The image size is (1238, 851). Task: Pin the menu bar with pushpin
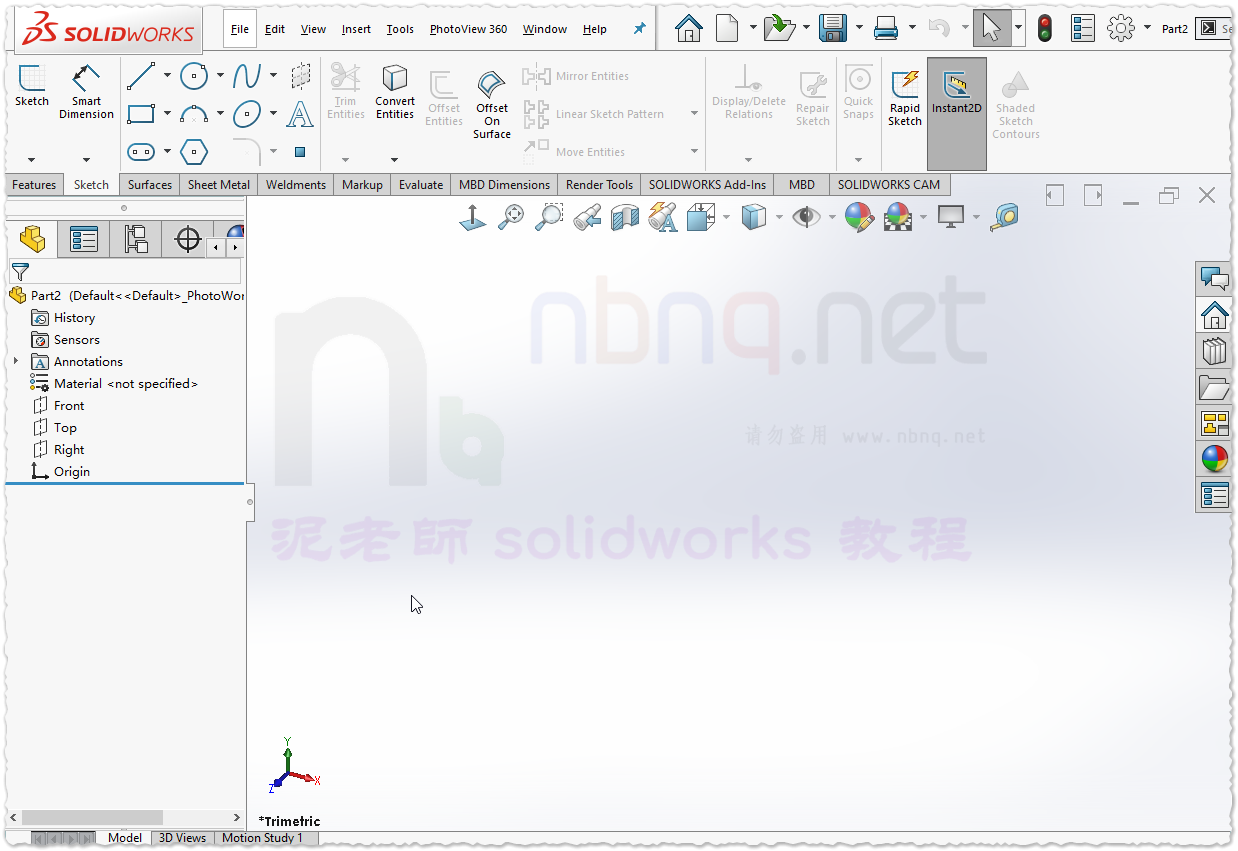pyautogui.click(x=640, y=29)
